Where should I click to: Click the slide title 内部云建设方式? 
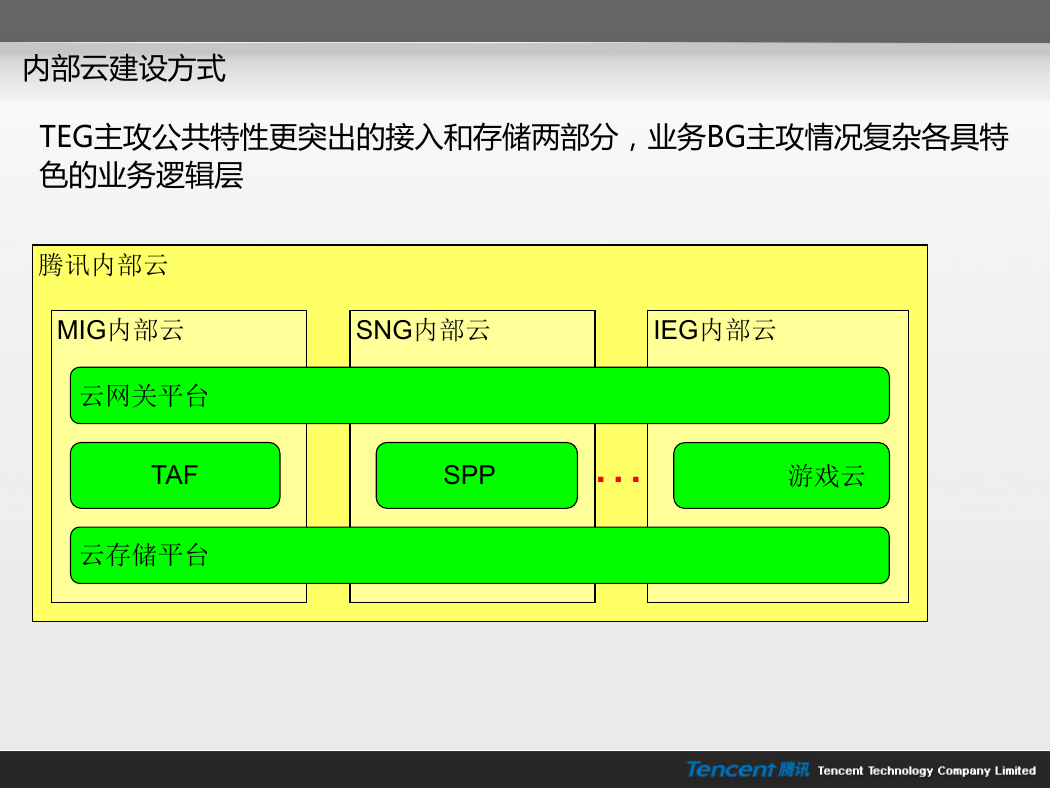(124, 68)
